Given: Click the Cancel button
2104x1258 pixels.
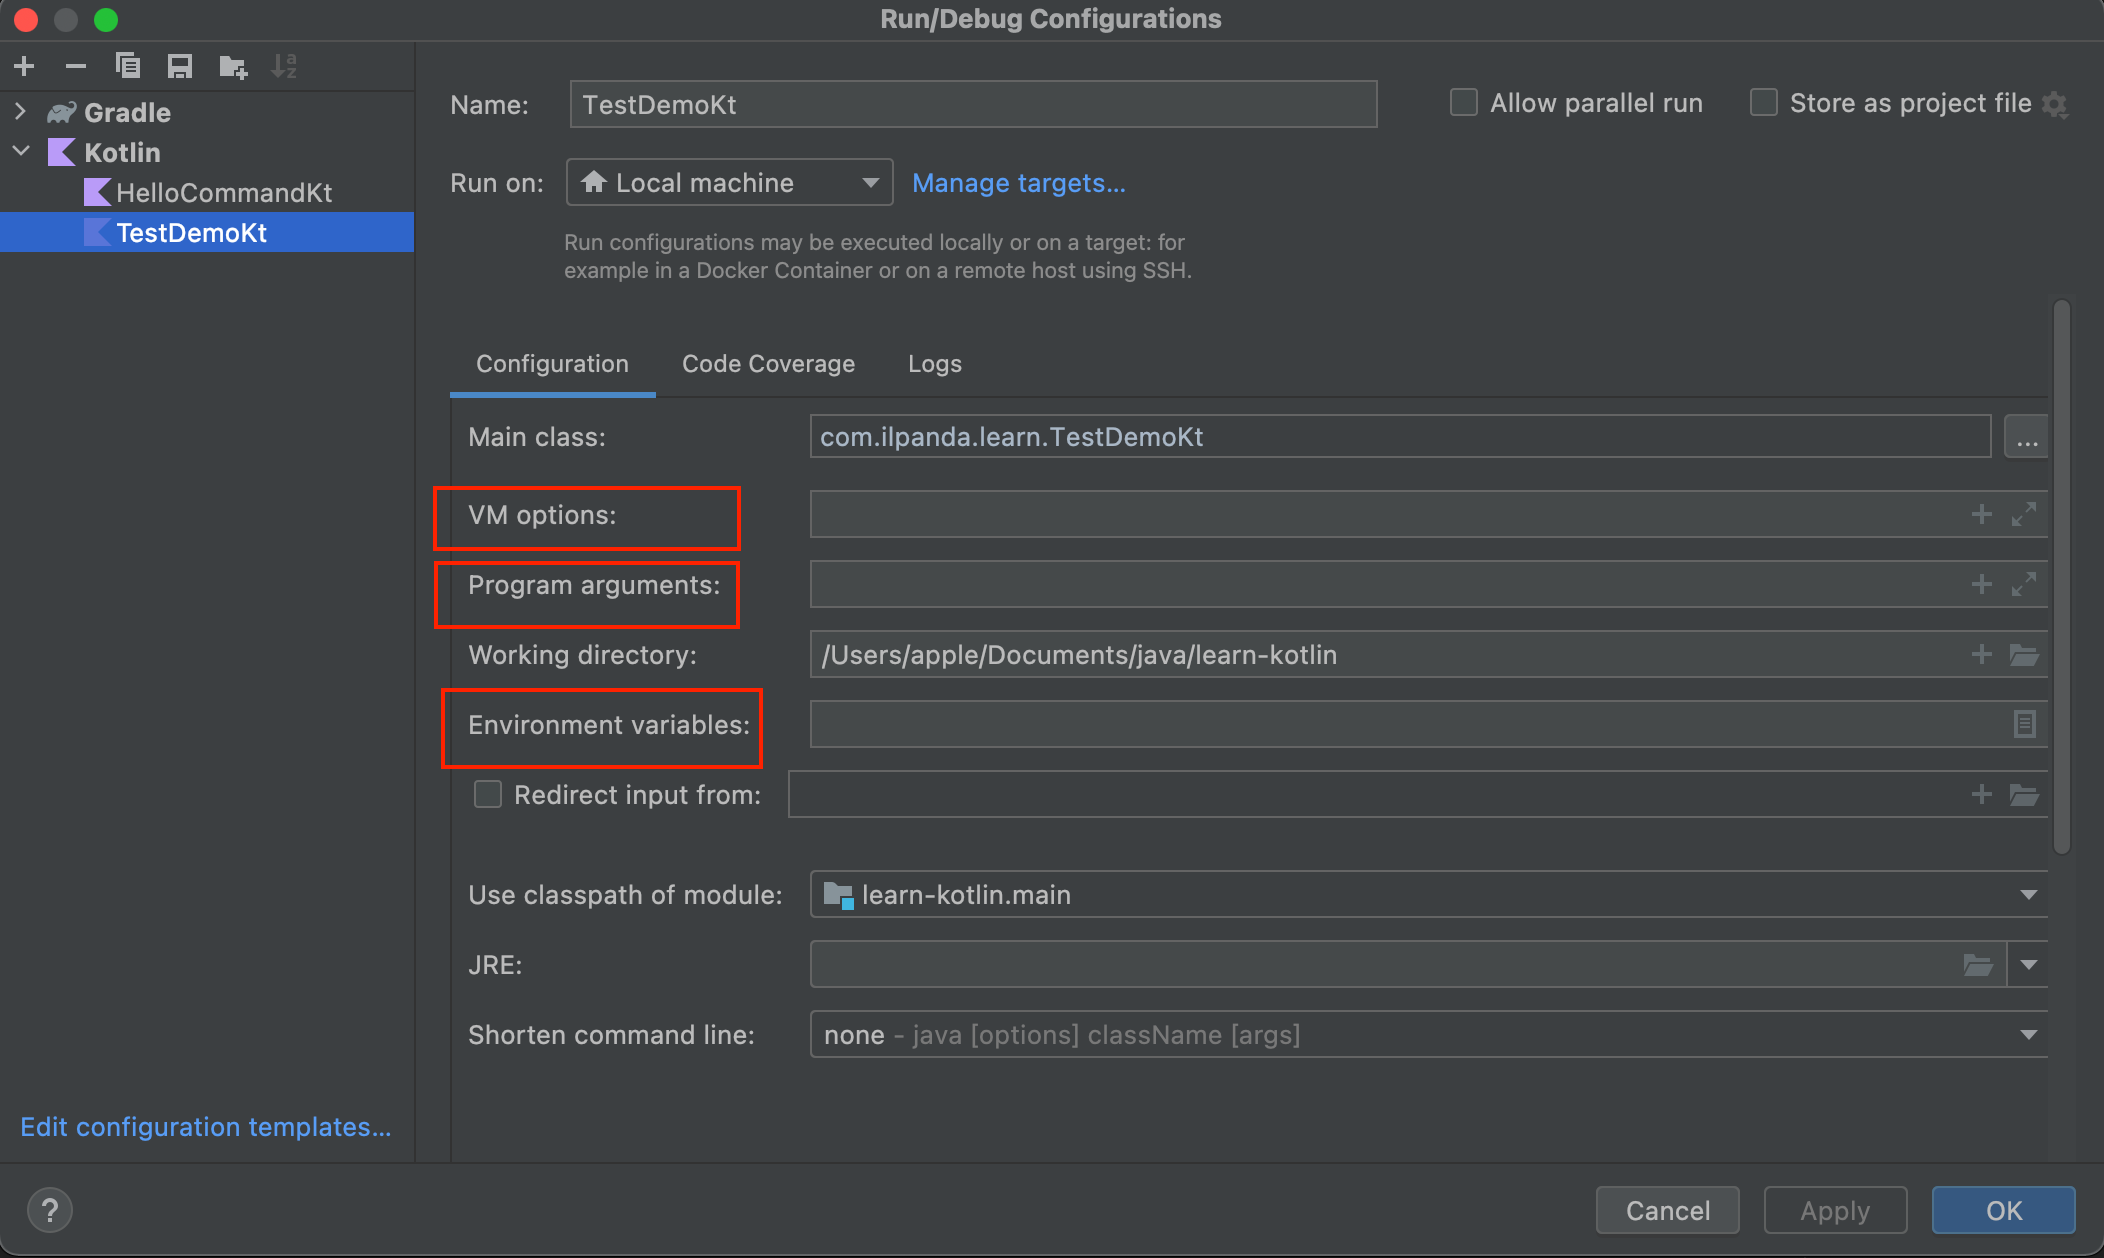Looking at the screenshot, I should pos(1668,1210).
